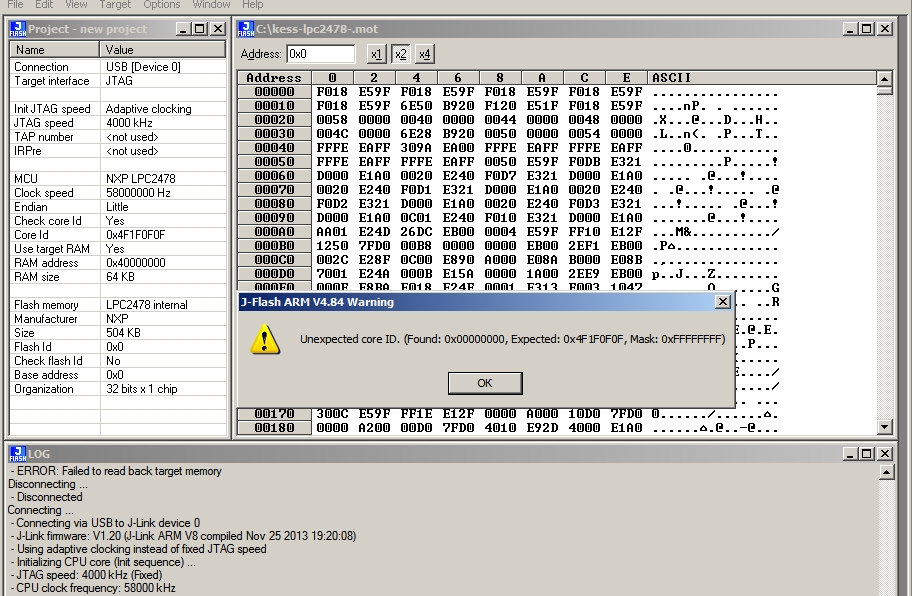Minimize the Project window
The image size is (912, 596).
(x=183, y=29)
